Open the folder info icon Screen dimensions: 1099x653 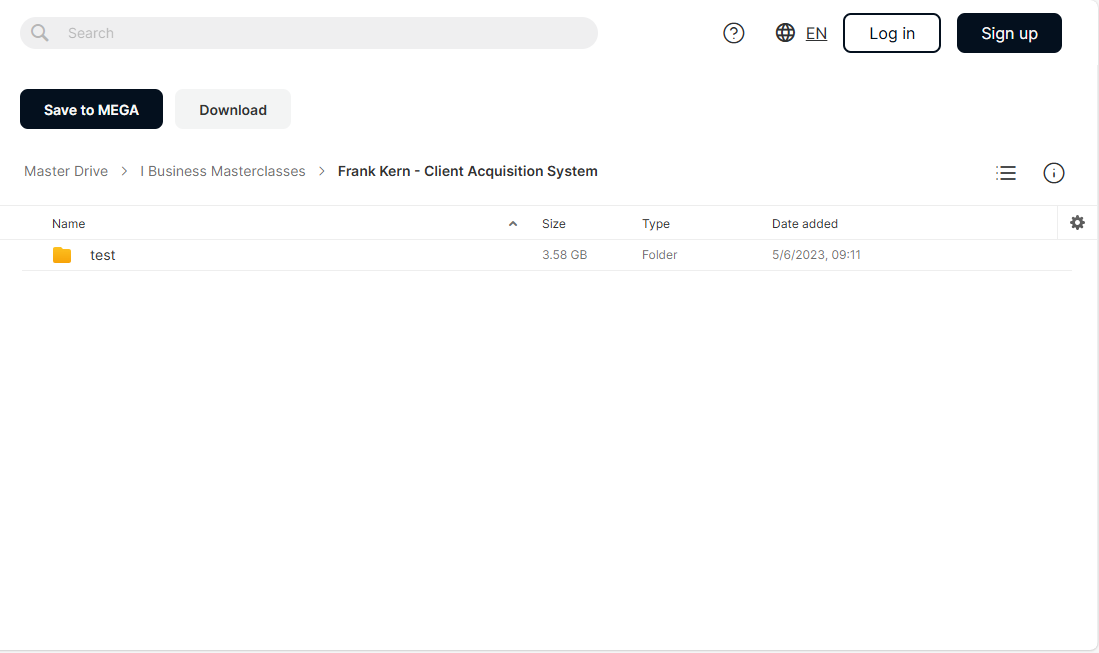[1053, 173]
